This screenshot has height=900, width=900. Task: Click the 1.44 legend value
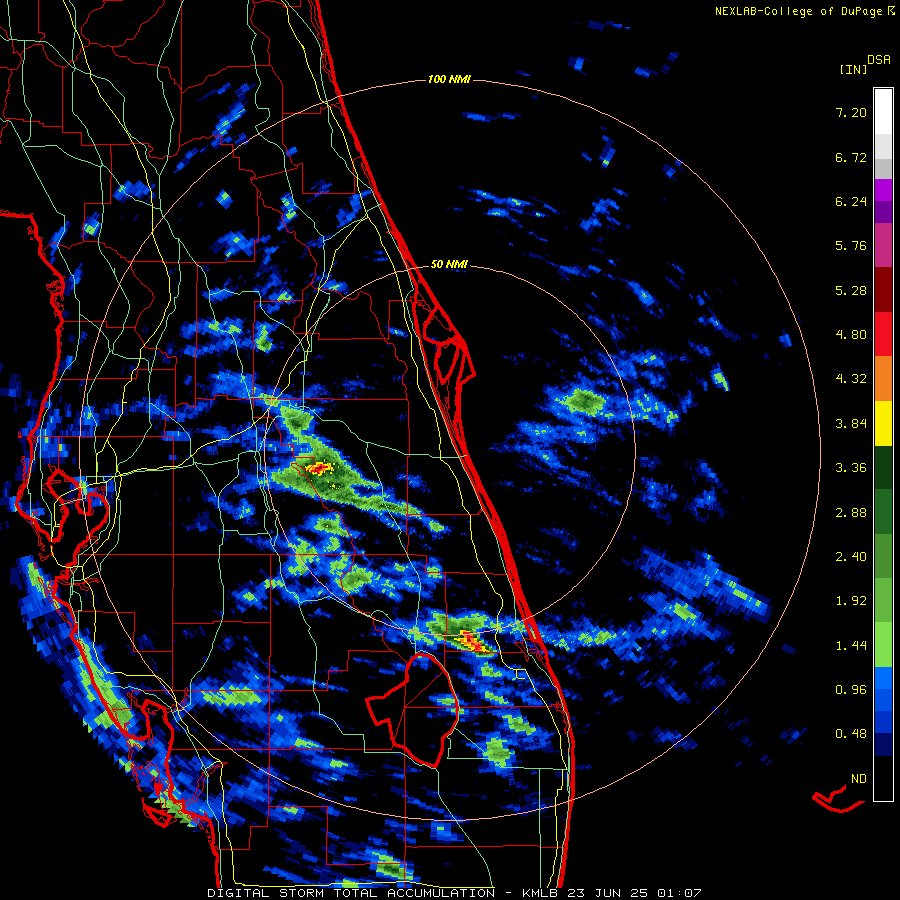(x=851, y=646)
